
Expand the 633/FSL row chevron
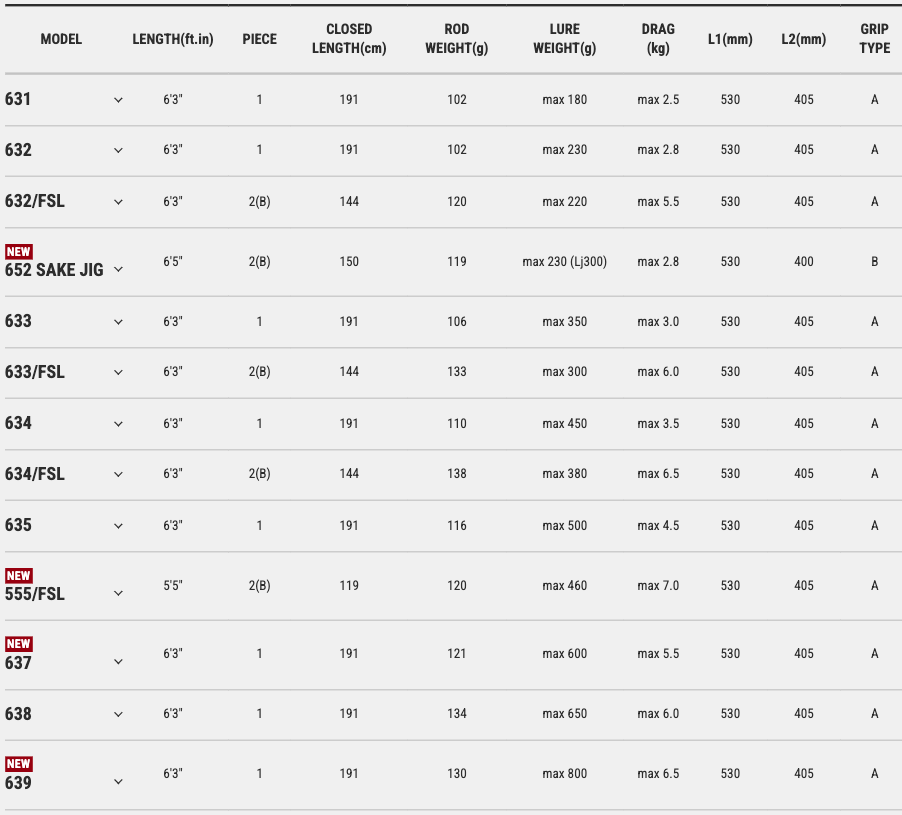coord(118,372)
